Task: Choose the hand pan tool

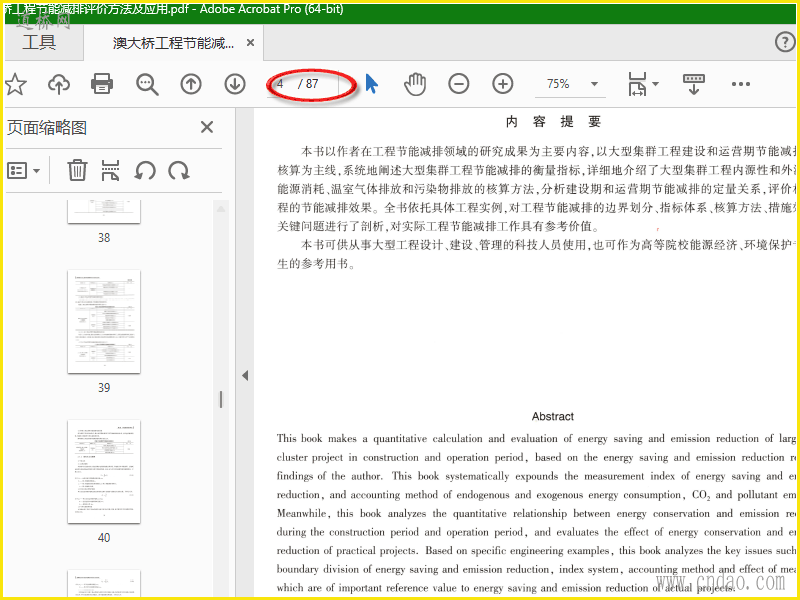Action: pyautogui.click(x=415, y=84)
